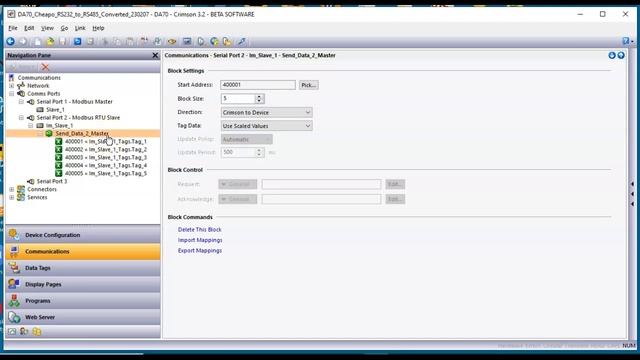Collapse Serial Port 1 - Modbus Master node
The height and width of the screenshot is (360, 640).
click(21, 102)
